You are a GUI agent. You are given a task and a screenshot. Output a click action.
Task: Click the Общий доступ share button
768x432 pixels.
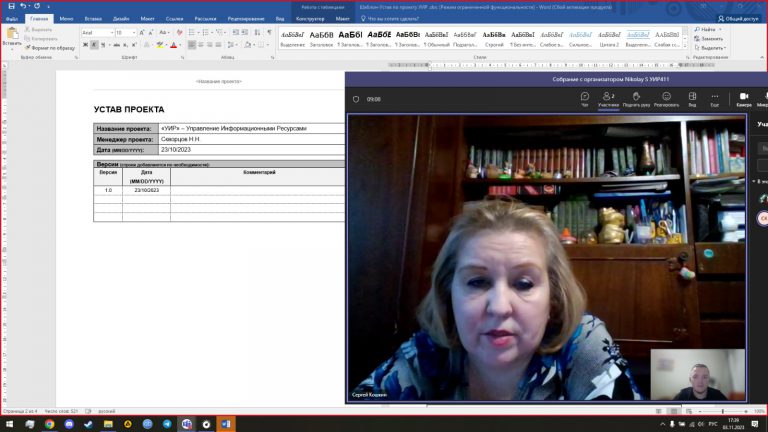[738, 18]
